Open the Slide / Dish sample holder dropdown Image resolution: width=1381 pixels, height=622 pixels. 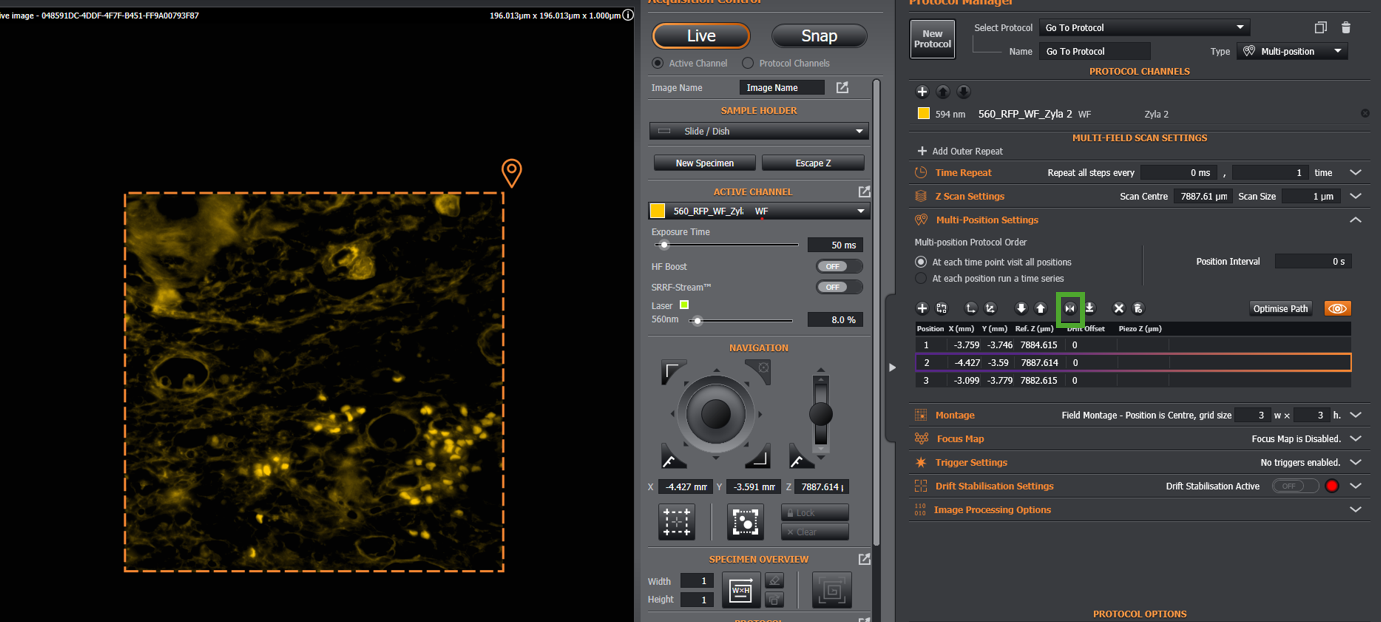click(x=759, y=131)
